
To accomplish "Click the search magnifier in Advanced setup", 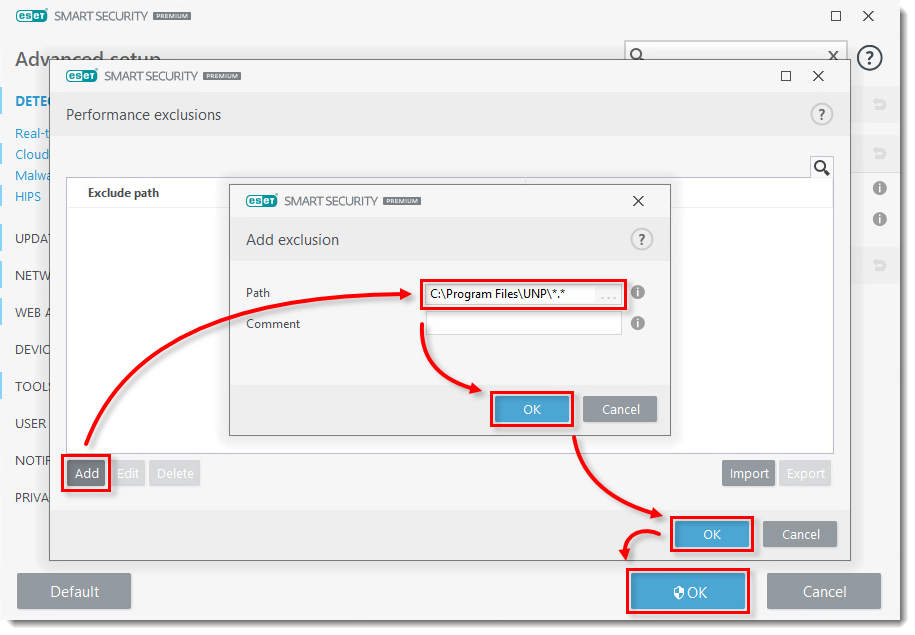I will coord(637,54).
